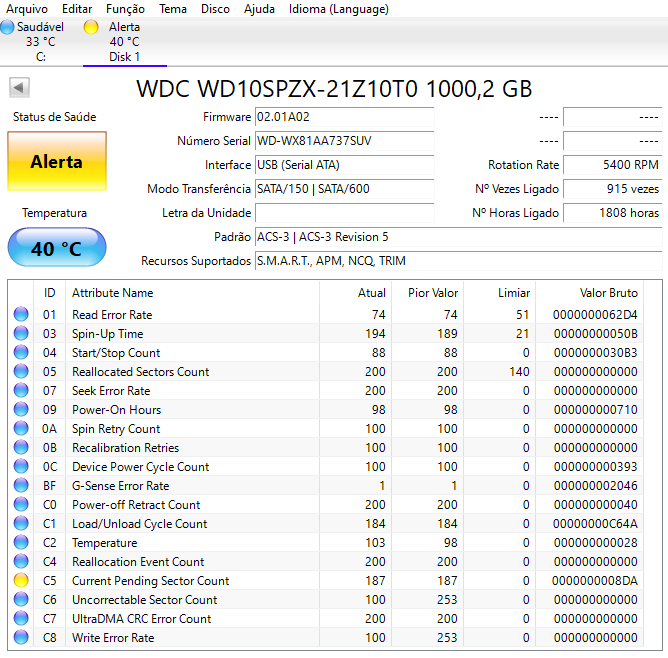Select the Alerta Disk 1 tab

coord(124,42)
